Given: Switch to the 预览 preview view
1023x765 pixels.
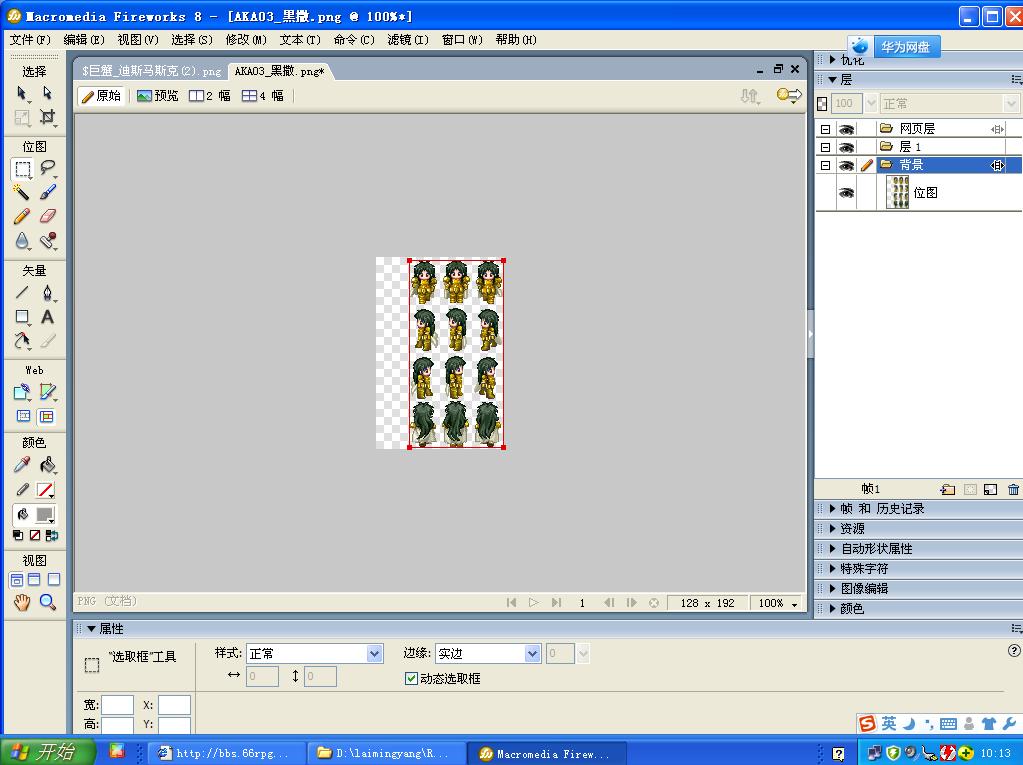Looking at the screenshot, I should click(158, 96).
